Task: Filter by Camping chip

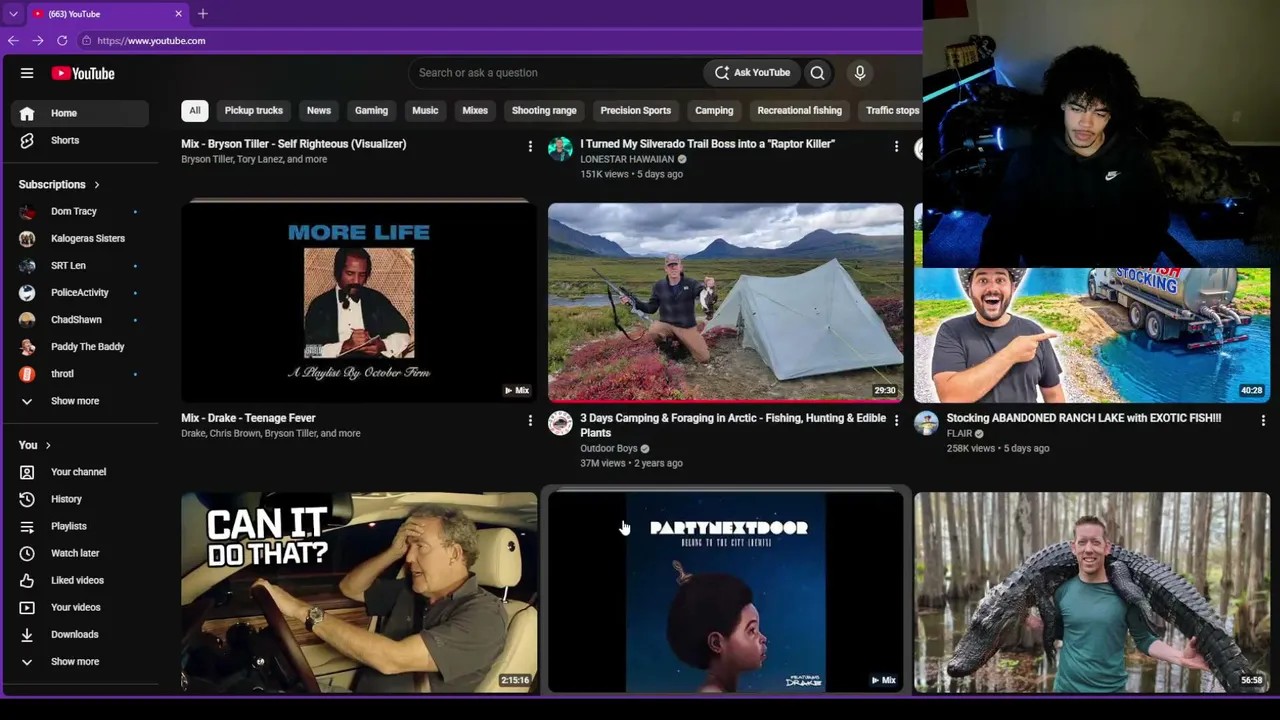Action: click(714, 110)
